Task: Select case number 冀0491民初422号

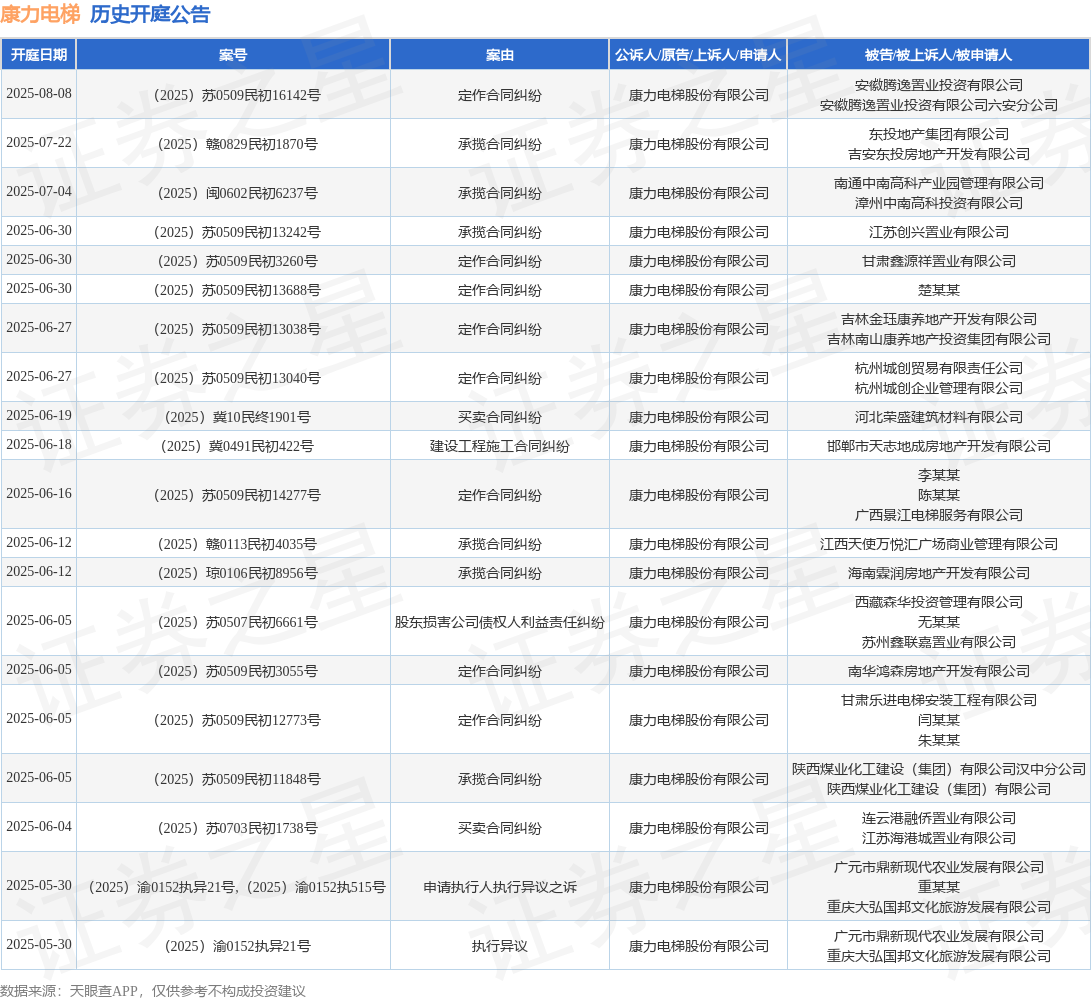Action: click(237, 446)
